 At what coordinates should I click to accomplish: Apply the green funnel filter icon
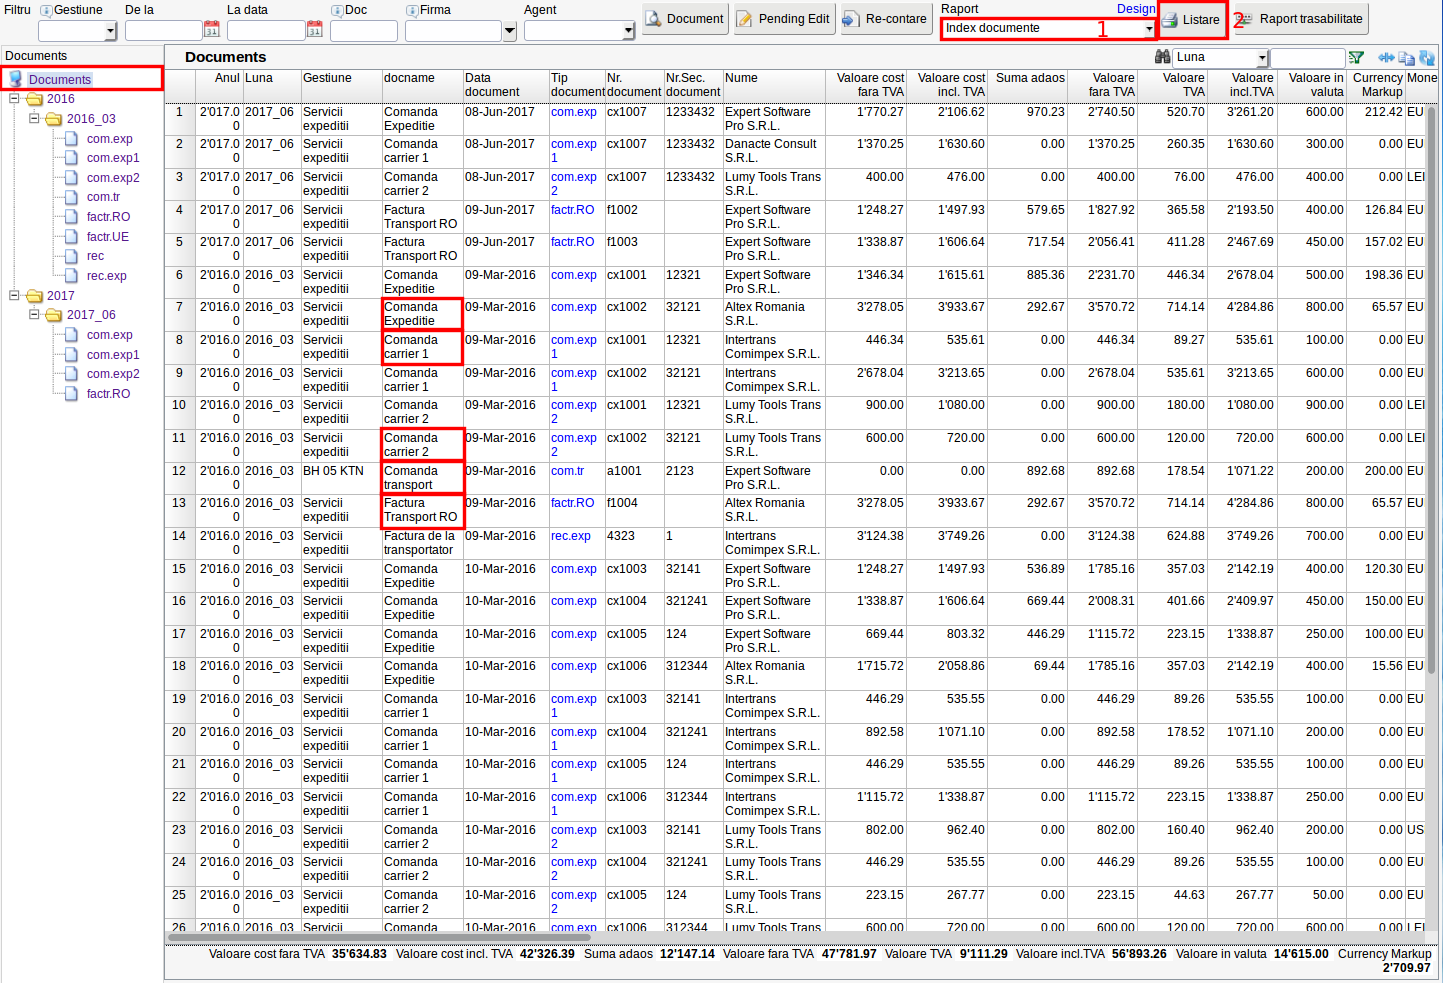point(1356,58)
